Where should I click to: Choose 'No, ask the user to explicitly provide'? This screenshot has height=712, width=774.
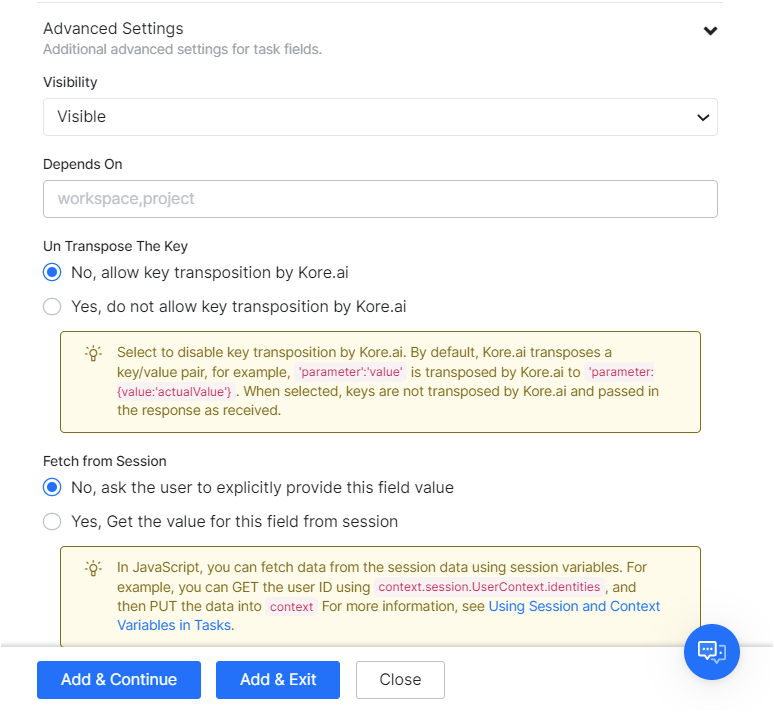[x=52, y=488]
